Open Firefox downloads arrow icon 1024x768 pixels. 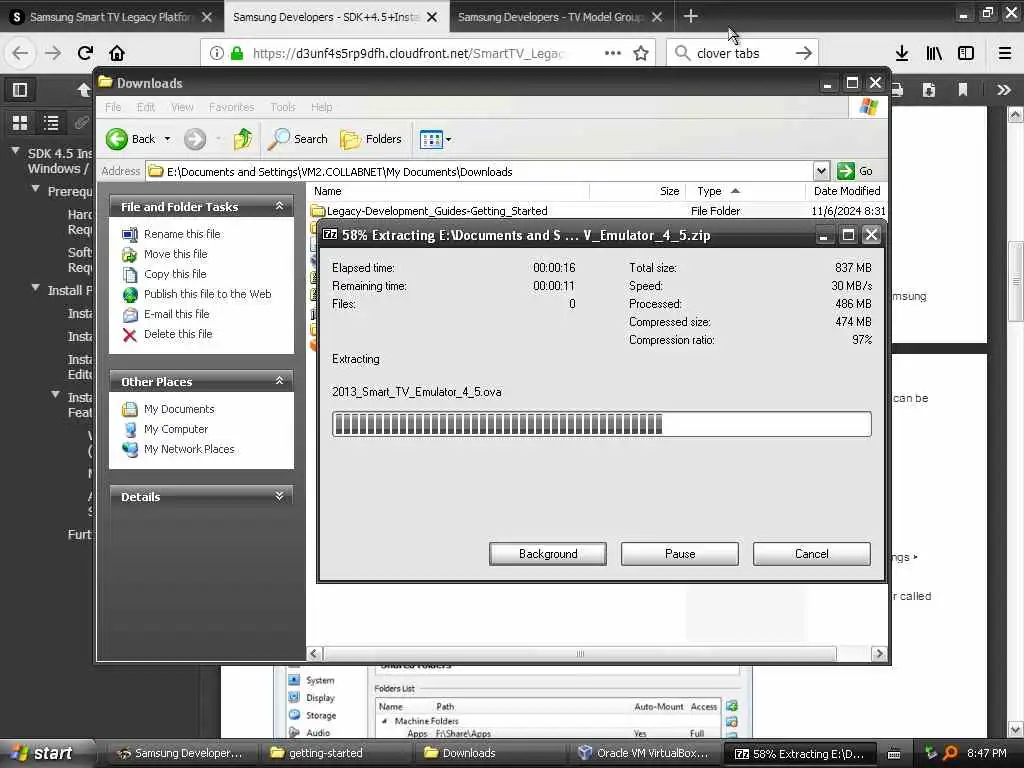click(x=902, y=53)
